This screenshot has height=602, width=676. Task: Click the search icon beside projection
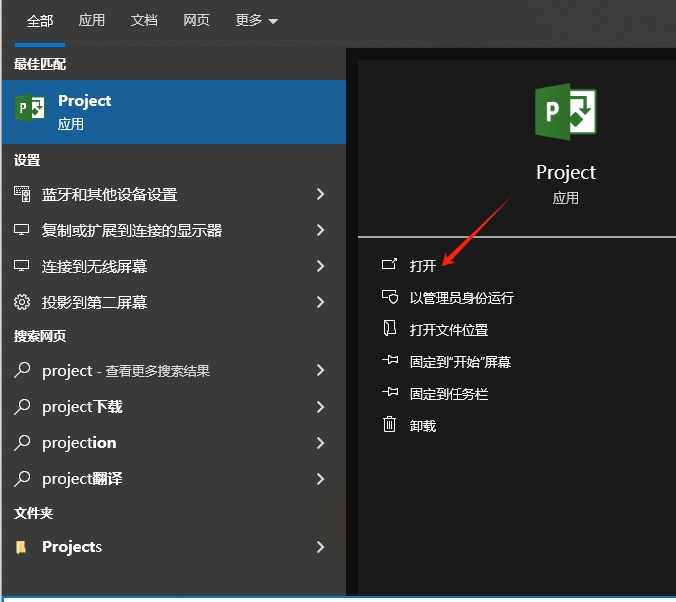22,442
